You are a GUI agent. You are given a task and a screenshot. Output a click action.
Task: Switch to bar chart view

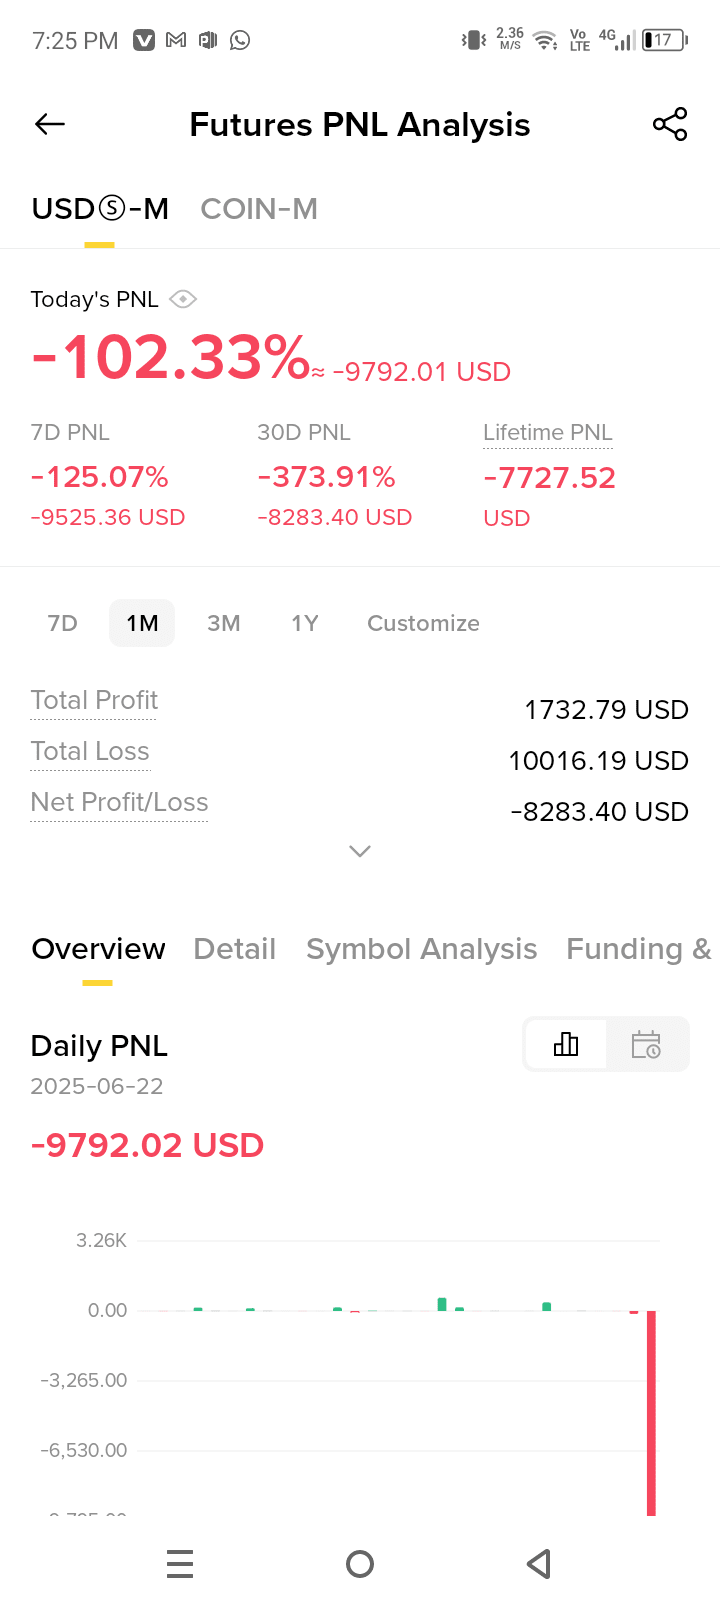click(x=566, y=1045)
